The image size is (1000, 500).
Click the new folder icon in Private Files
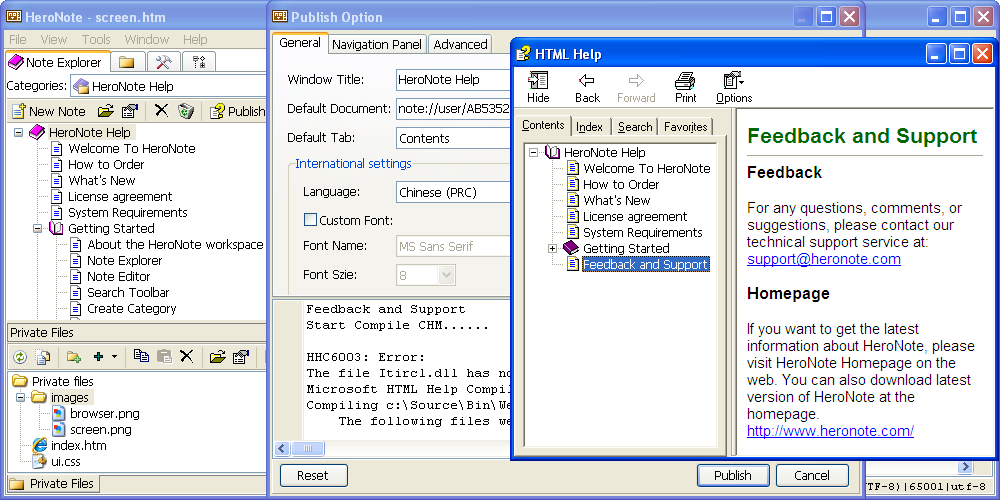tap(74, 357)
